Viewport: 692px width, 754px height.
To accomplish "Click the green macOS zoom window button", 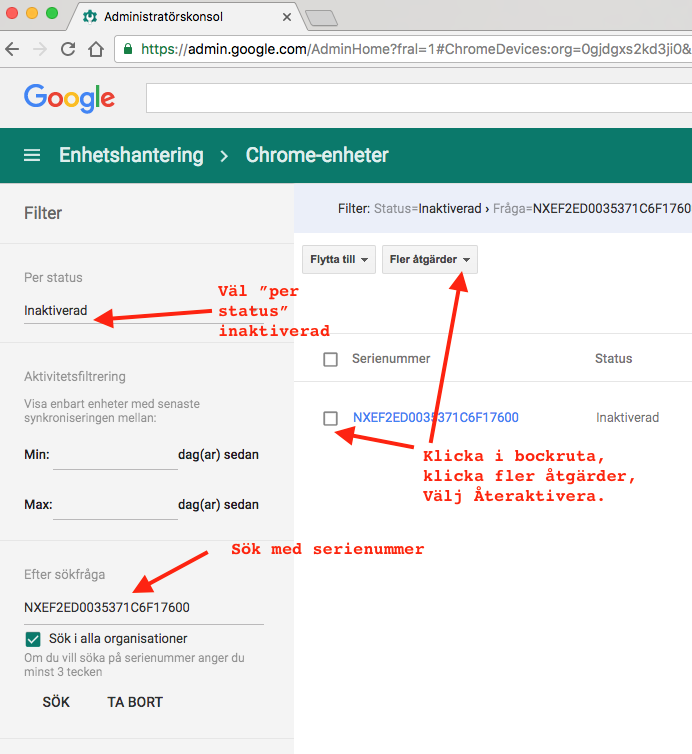I will pos(51,13).
